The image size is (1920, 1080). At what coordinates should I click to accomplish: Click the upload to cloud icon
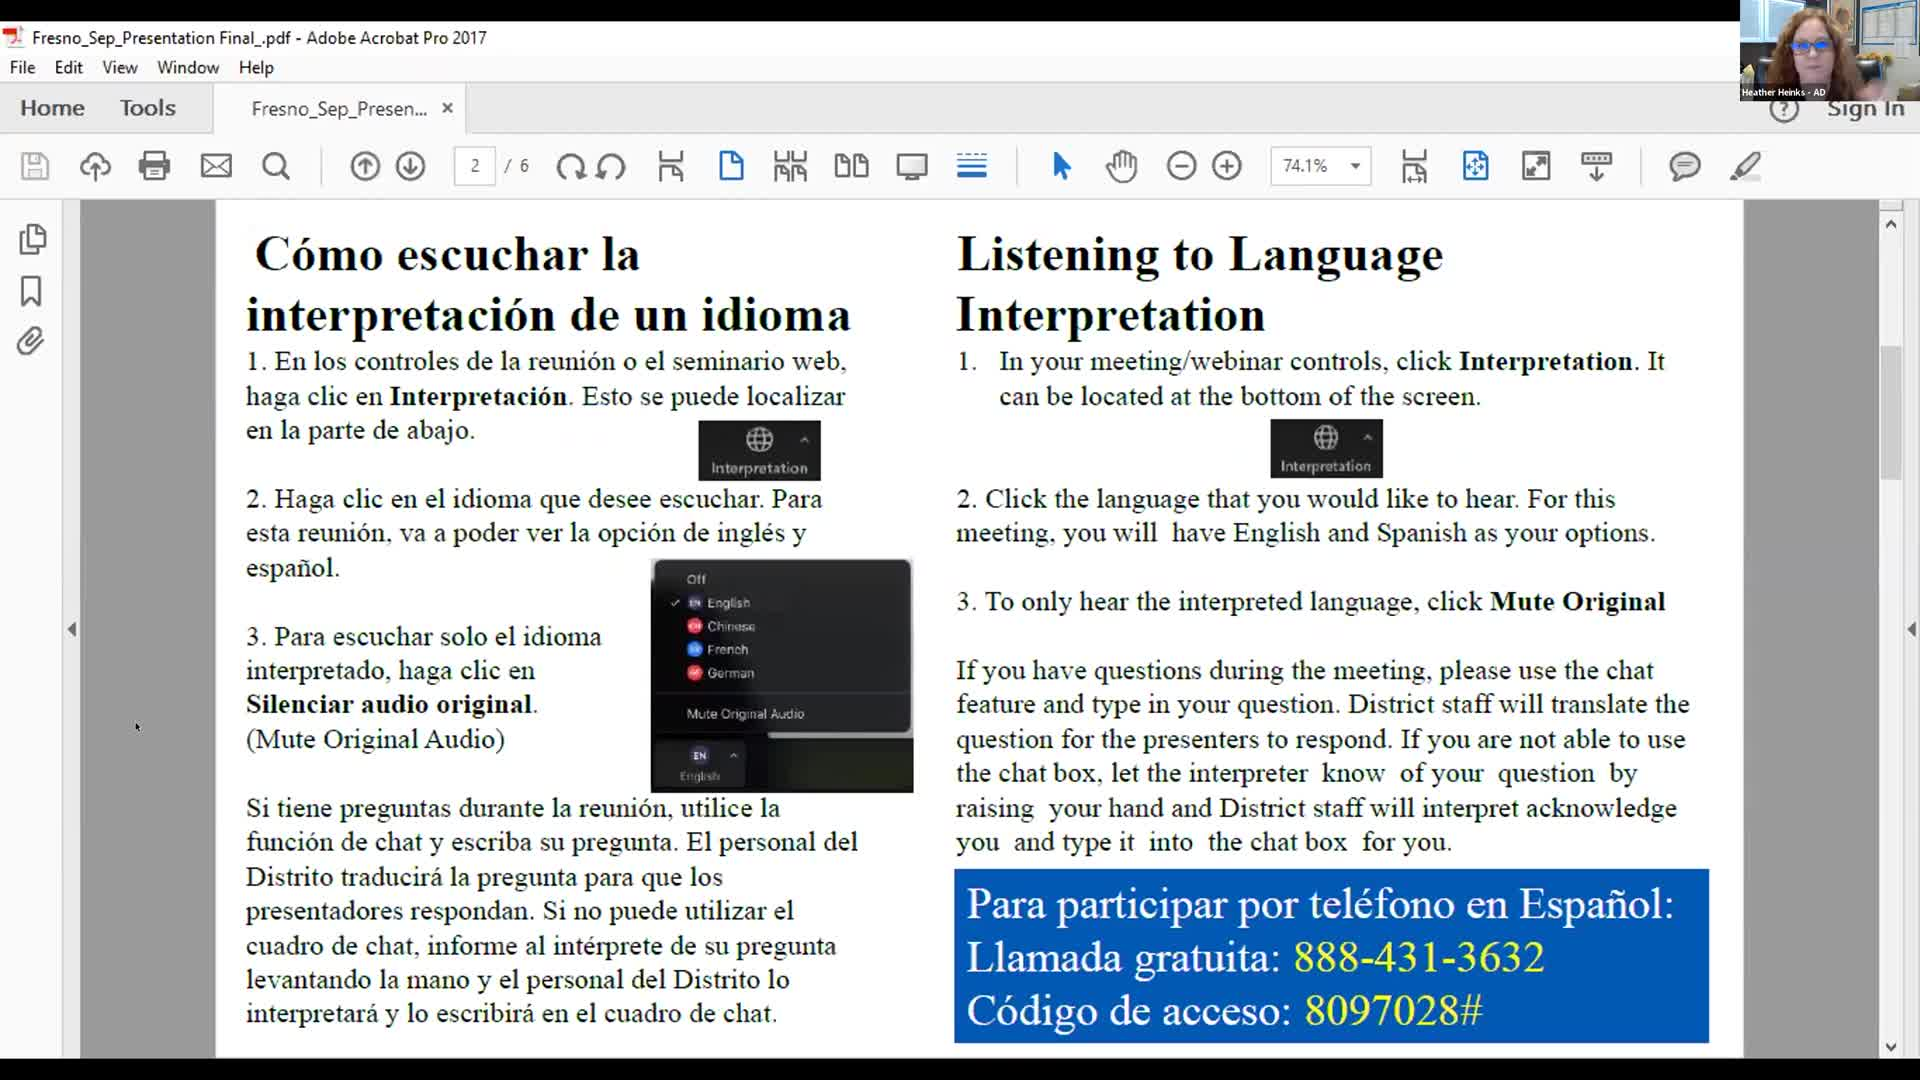tap(95, 166)
